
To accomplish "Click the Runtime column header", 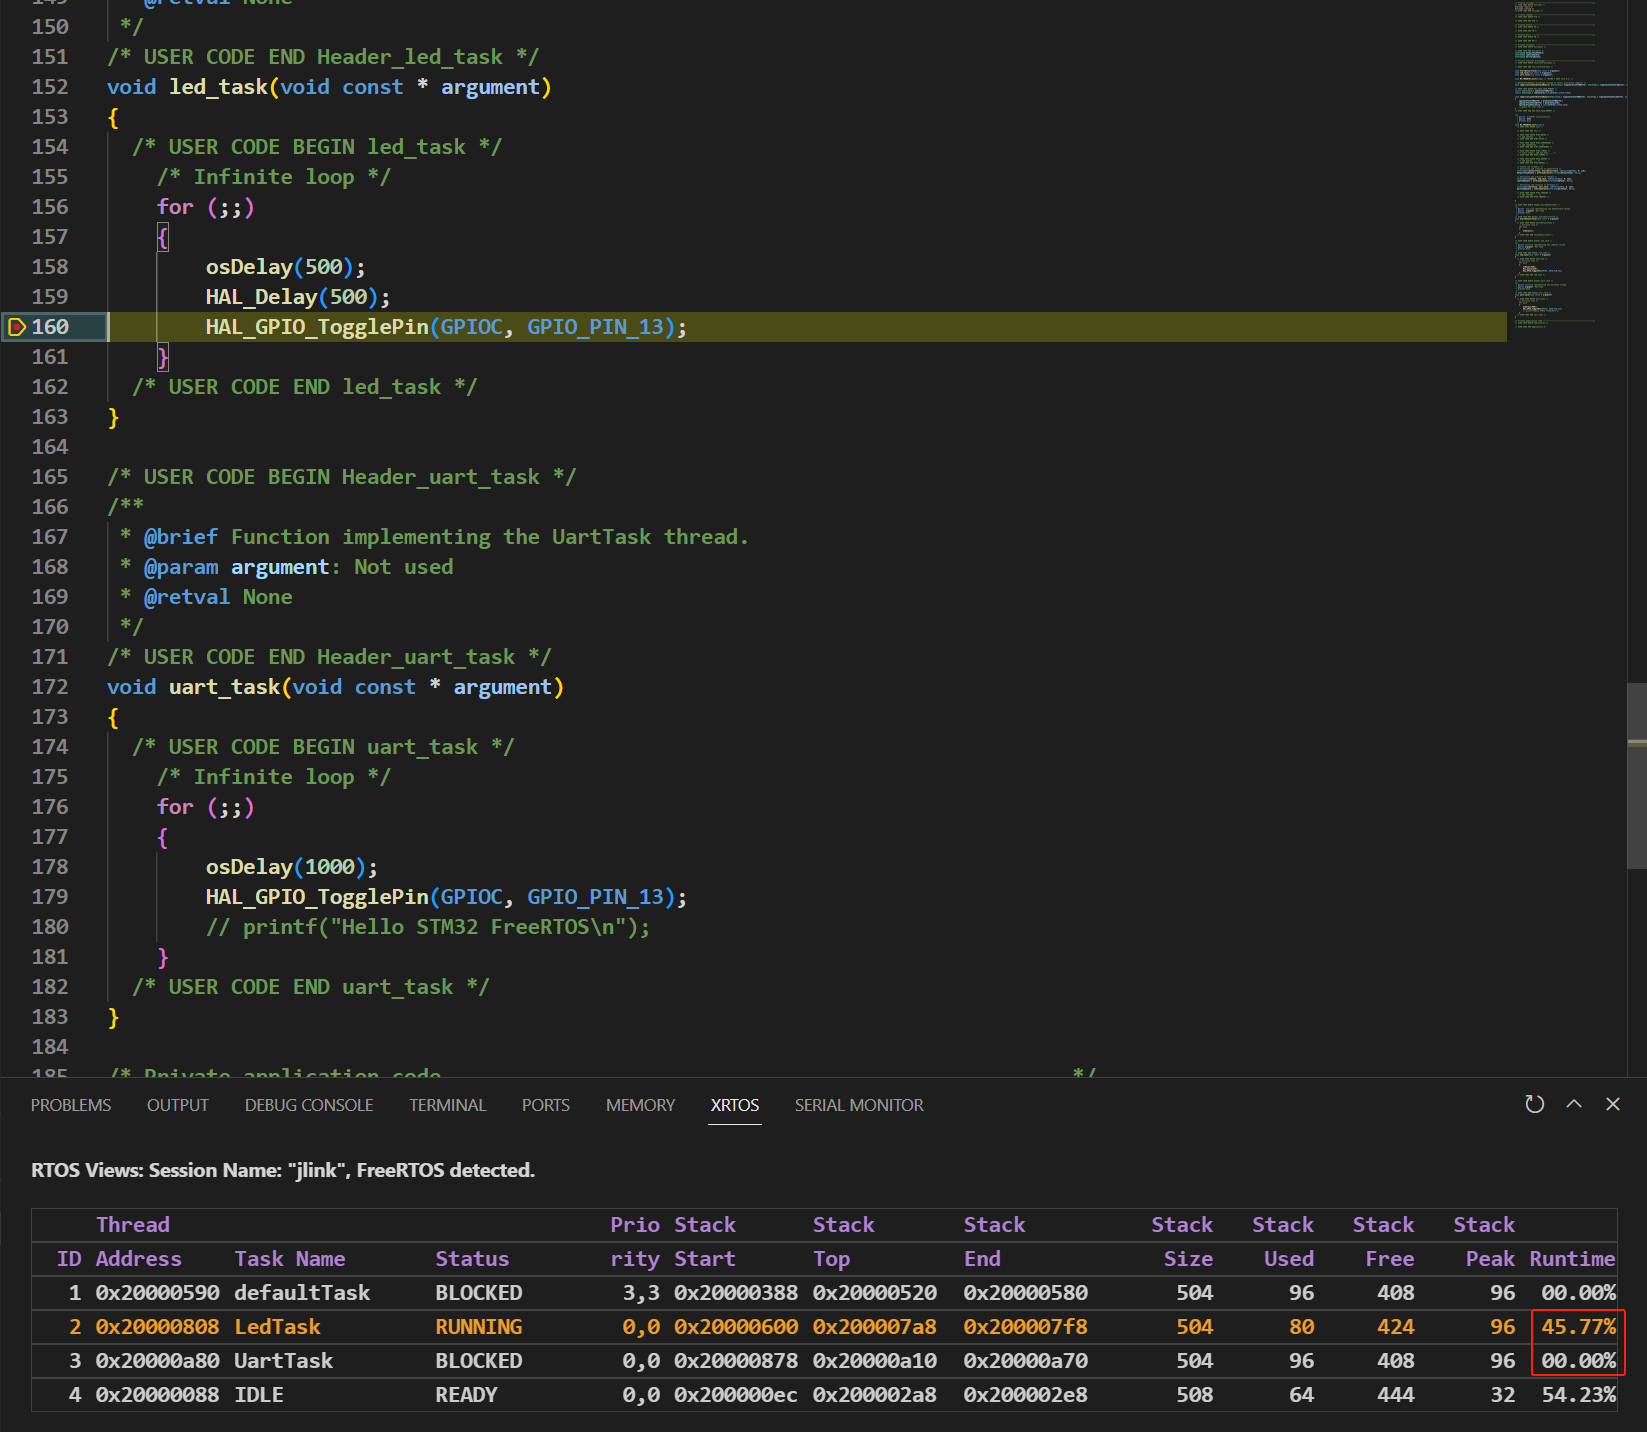I will pos(1572,1259).
